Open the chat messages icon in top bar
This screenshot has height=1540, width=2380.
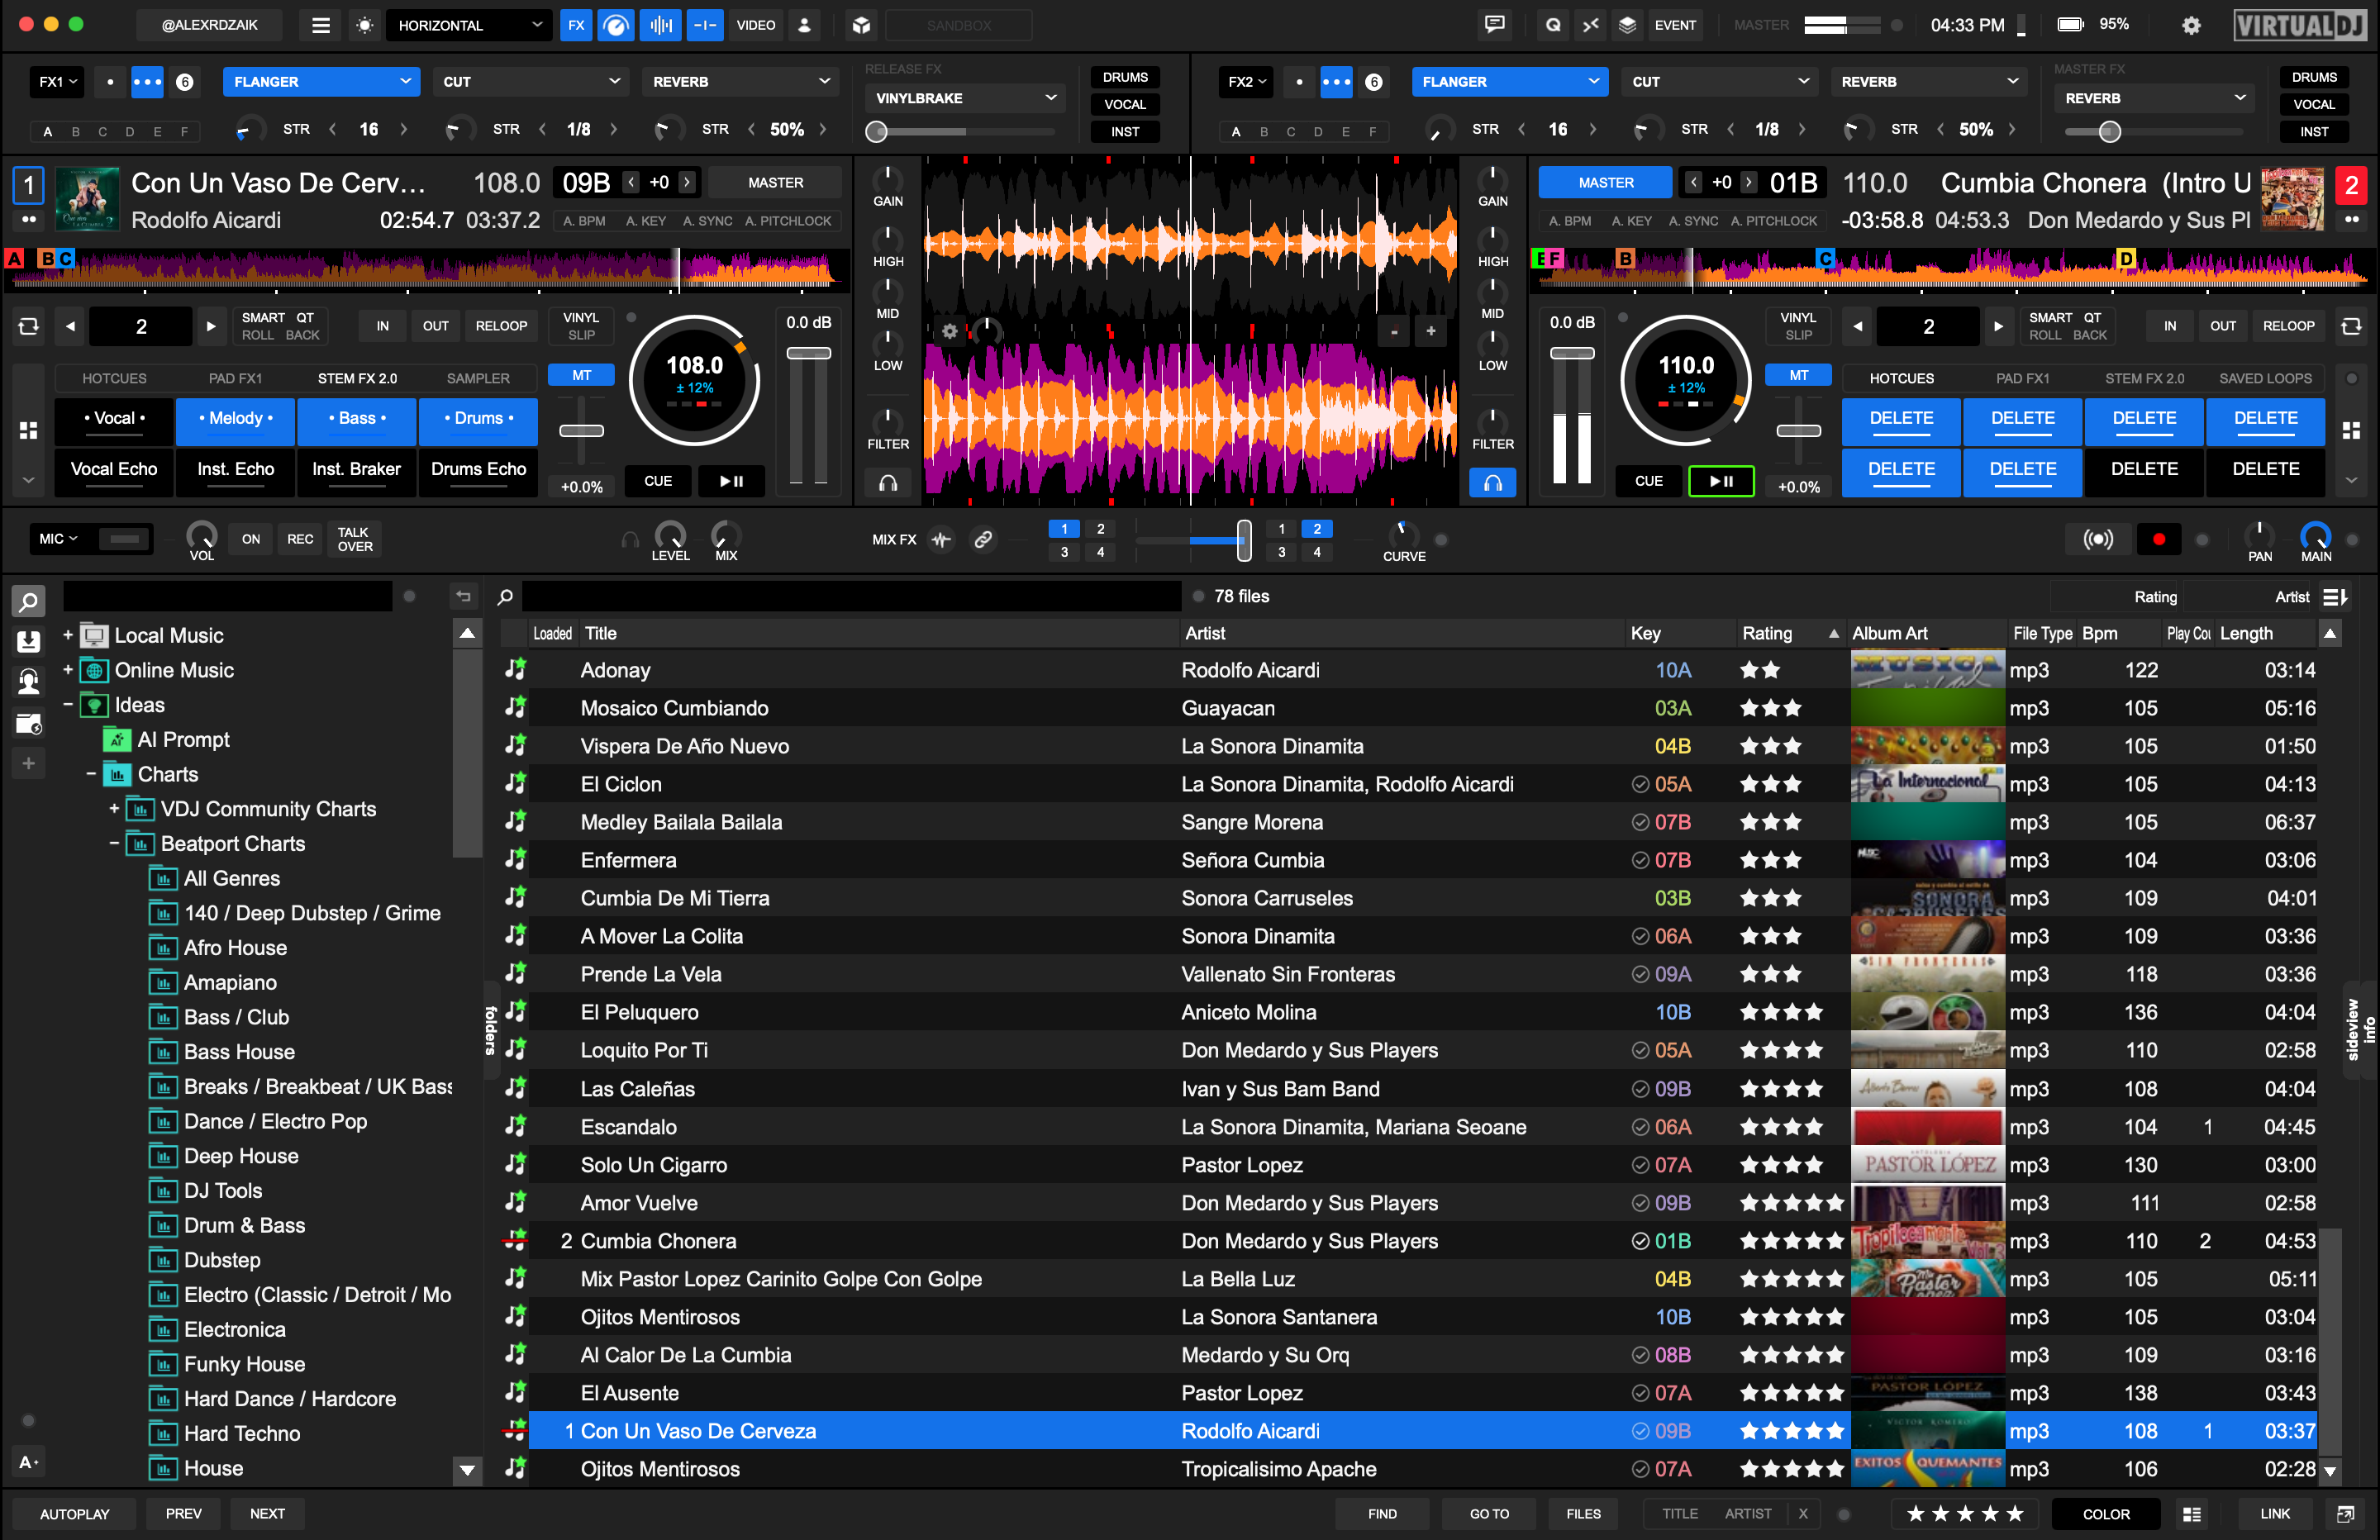pyautogui.click(x=1494, y=25)
